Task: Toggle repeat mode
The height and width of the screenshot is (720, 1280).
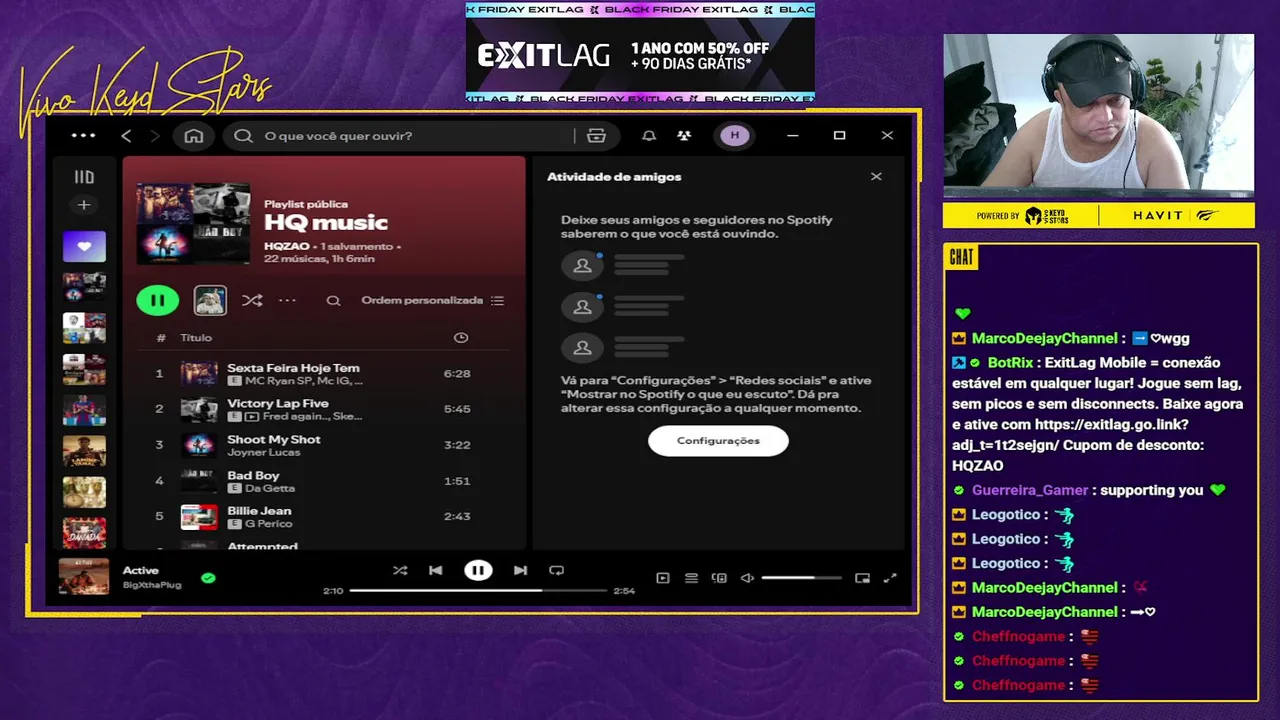Action: (x=557, y=571)
